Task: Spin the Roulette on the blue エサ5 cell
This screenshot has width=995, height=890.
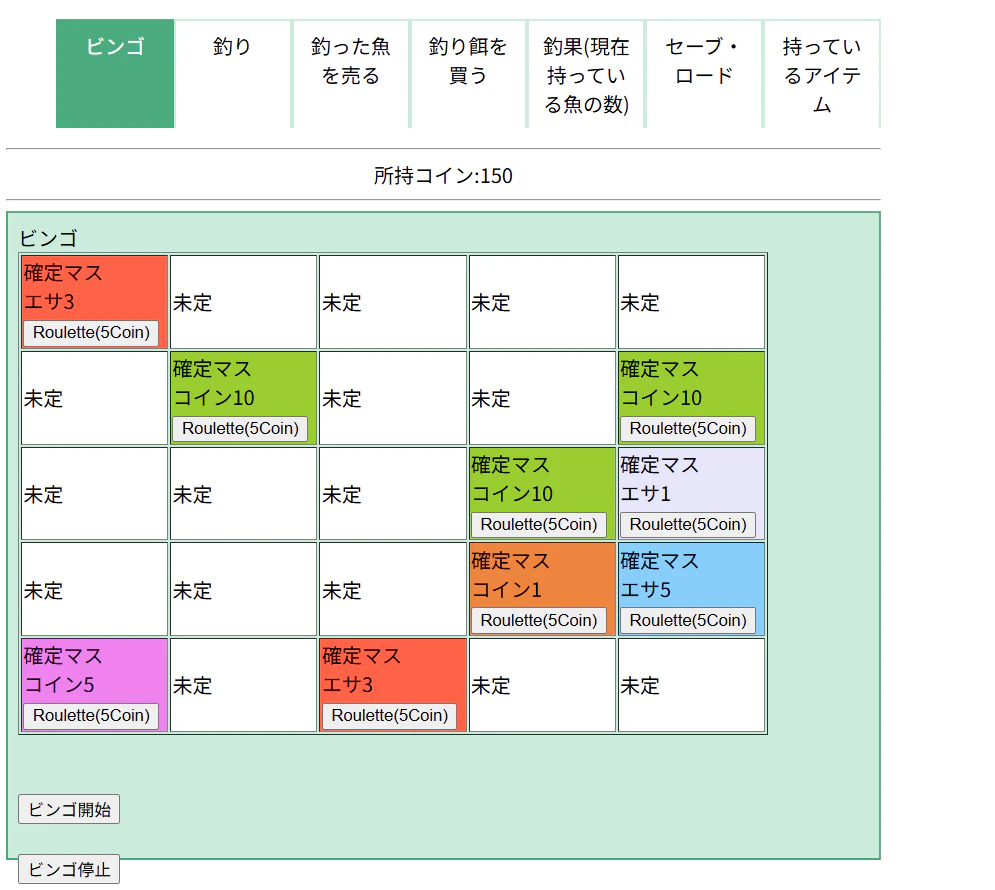Action: 688,620
